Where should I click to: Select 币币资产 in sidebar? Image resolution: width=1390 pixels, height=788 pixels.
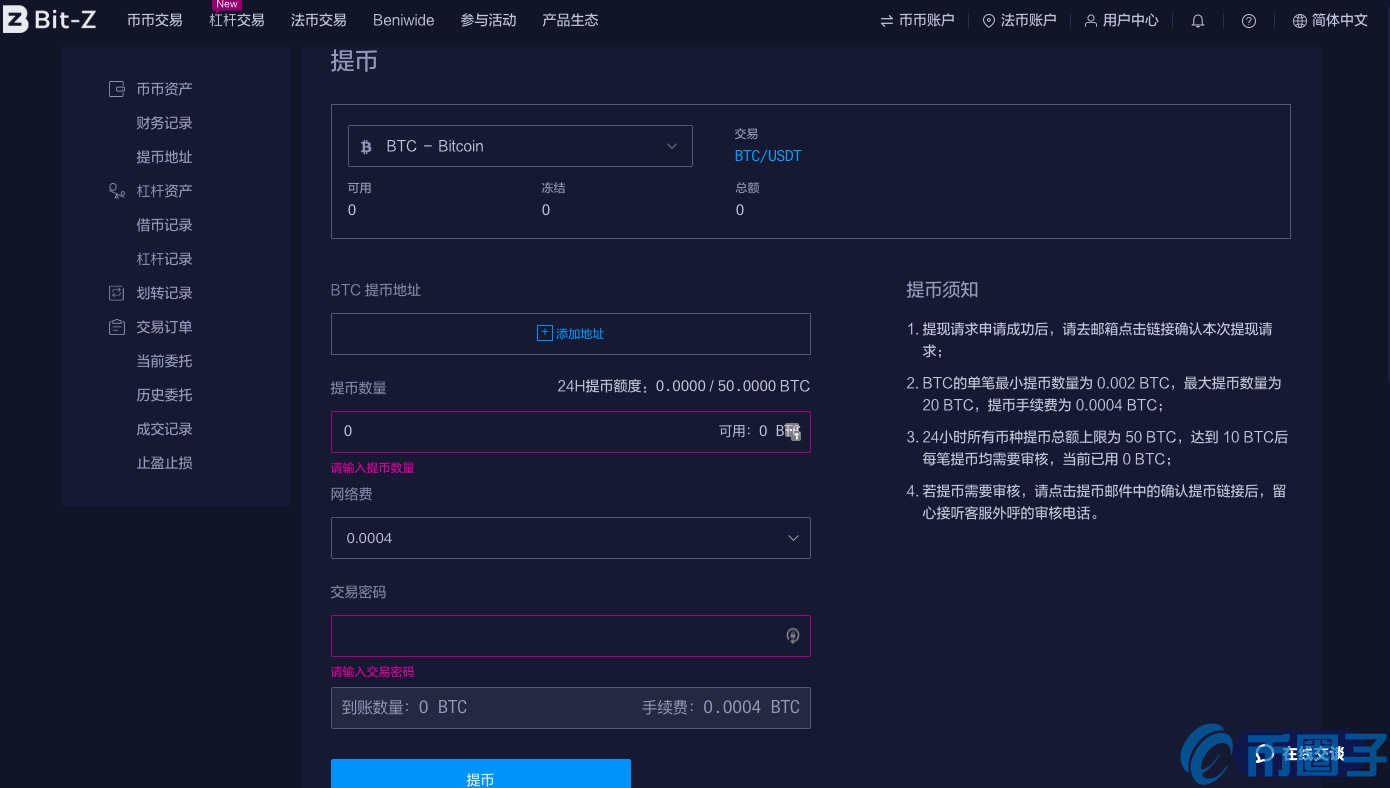click(x=165, y=89)
